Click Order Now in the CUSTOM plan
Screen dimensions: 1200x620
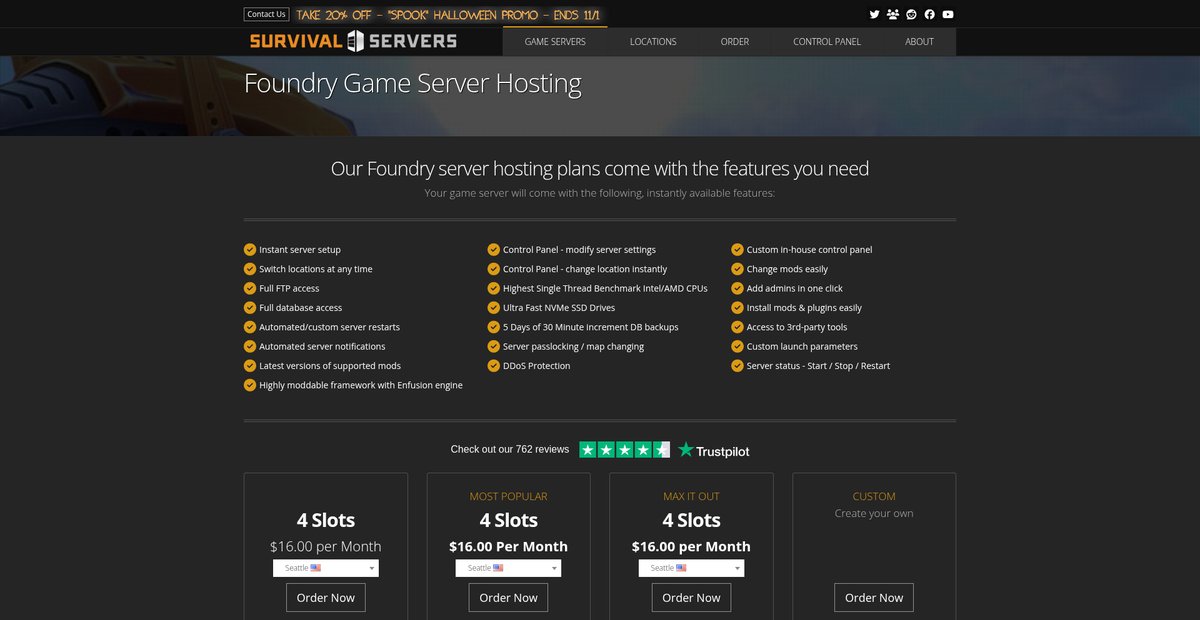(x=874, y=598)
